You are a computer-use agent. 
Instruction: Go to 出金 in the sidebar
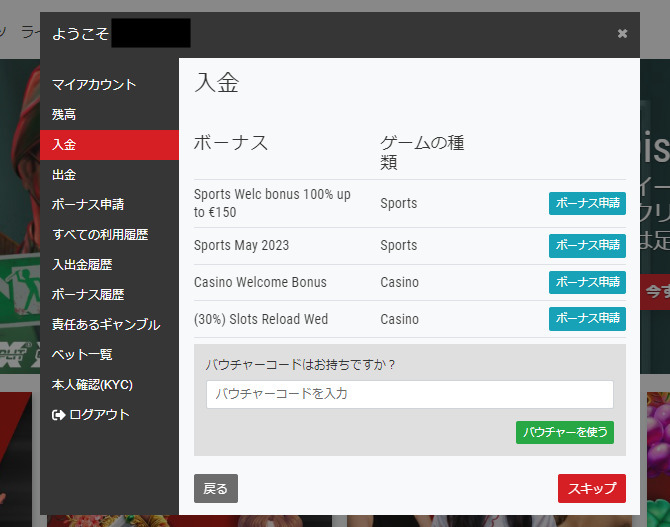tap(64, 175)
